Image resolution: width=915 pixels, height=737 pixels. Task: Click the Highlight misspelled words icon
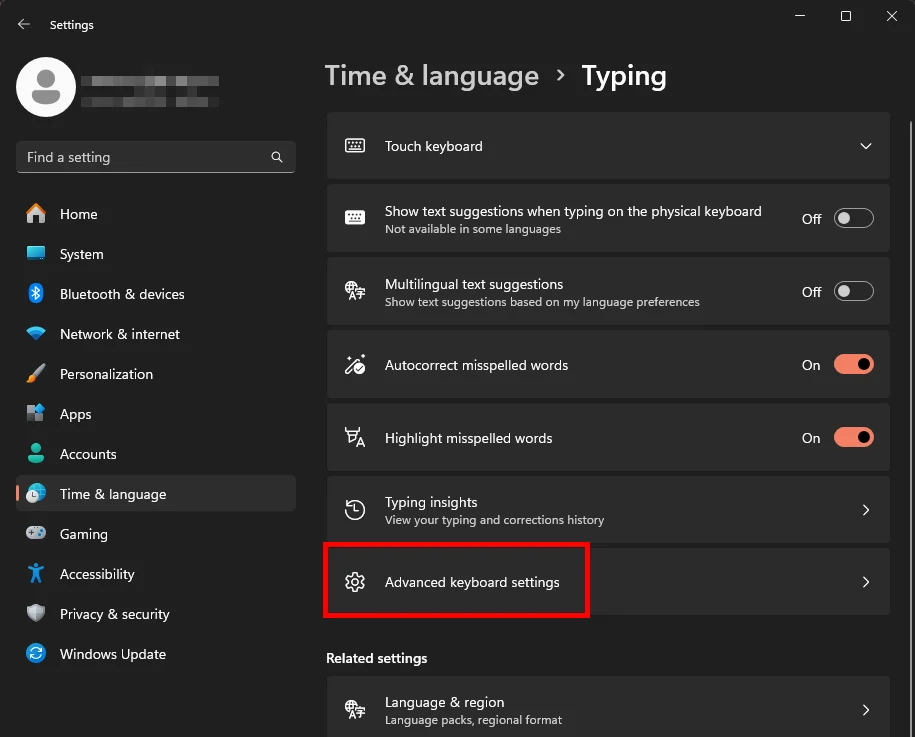[355, 438]
